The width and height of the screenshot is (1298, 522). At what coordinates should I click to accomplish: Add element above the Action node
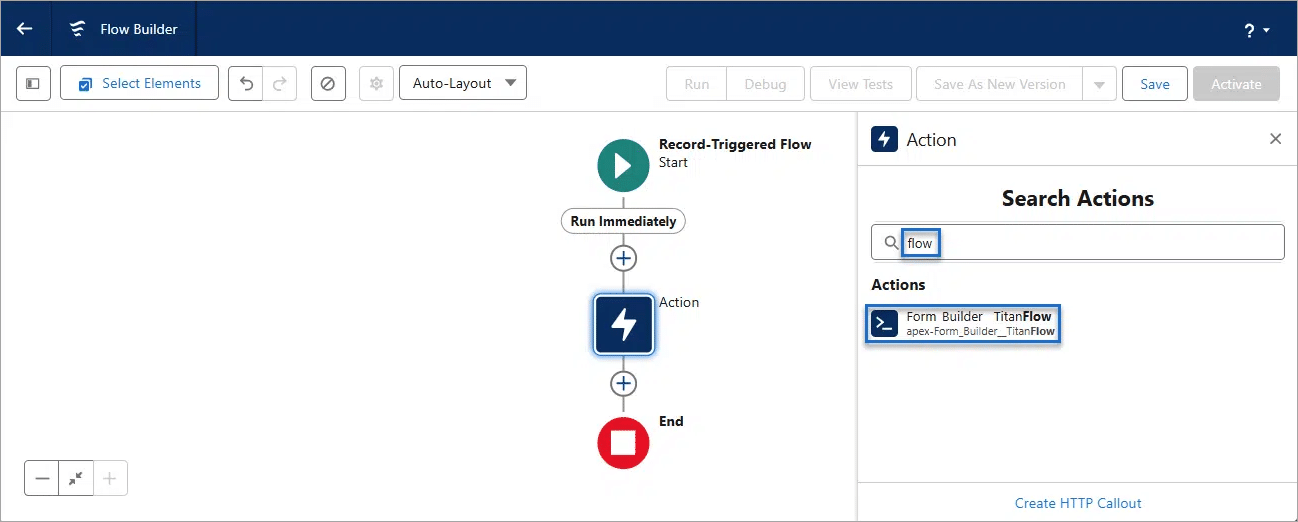(623, 258)
